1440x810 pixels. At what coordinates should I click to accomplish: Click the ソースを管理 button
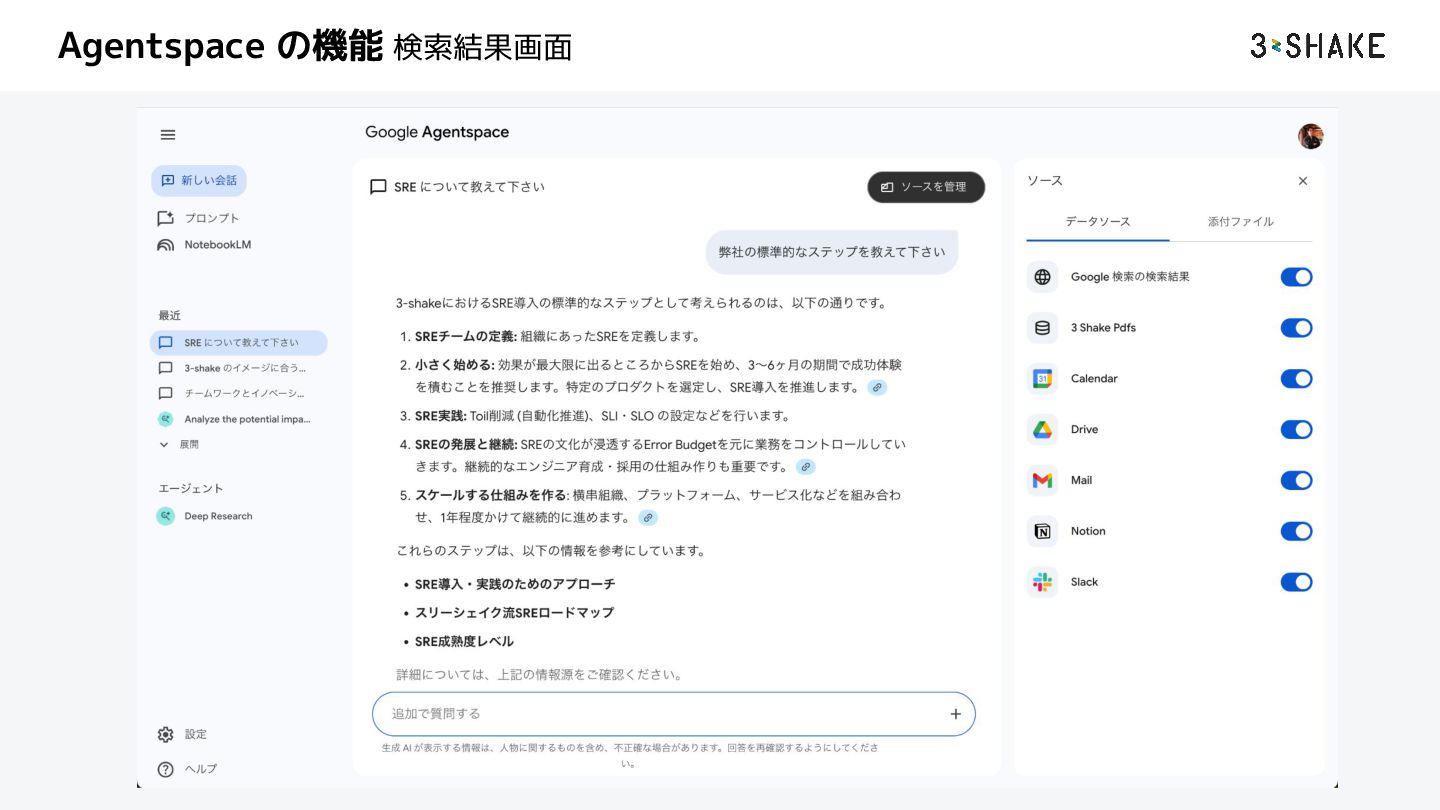click(926, 187)
